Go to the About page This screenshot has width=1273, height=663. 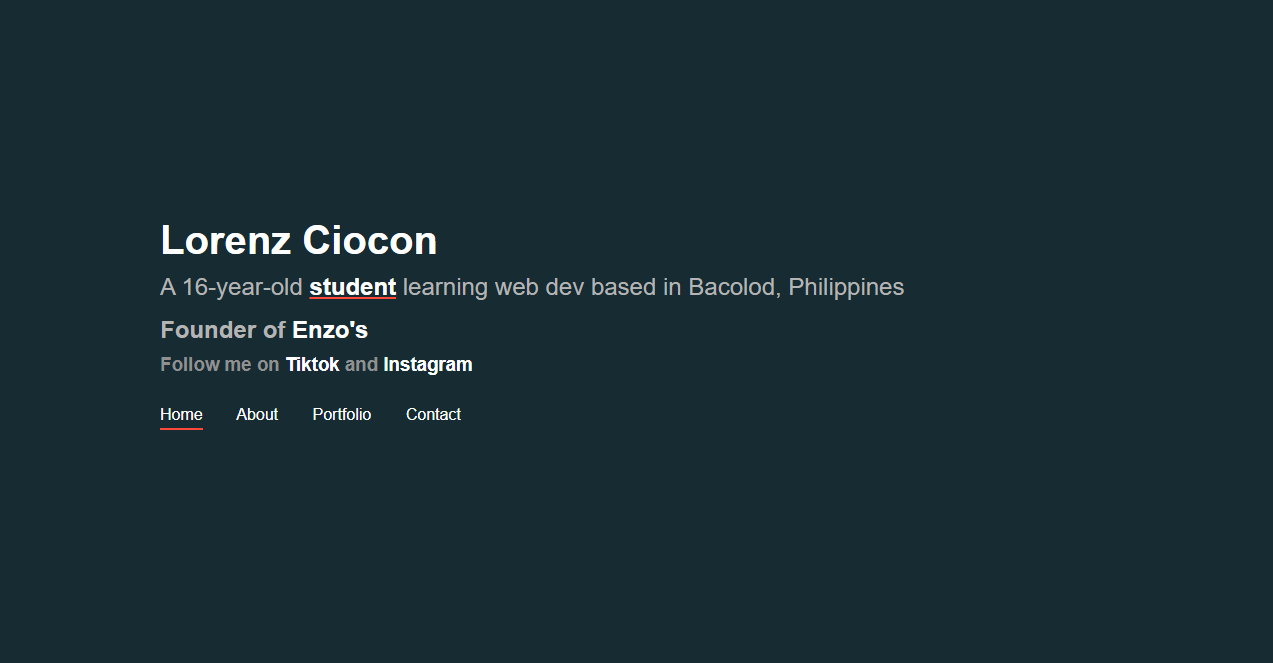[257, 415]
